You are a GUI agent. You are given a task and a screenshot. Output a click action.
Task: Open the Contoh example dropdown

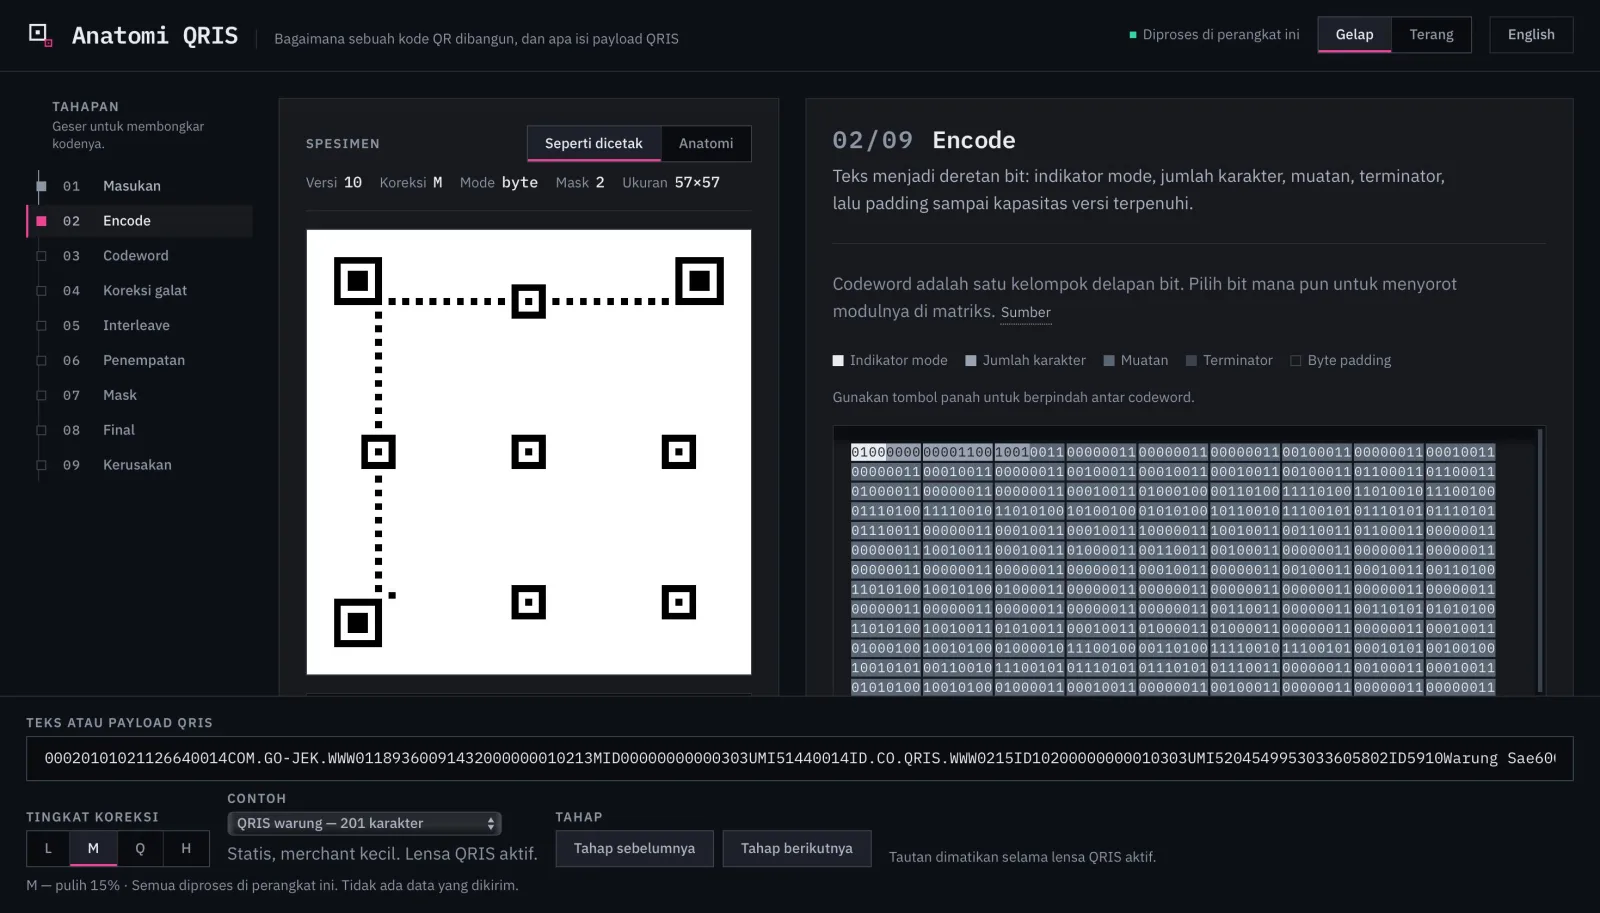[364, 824]
